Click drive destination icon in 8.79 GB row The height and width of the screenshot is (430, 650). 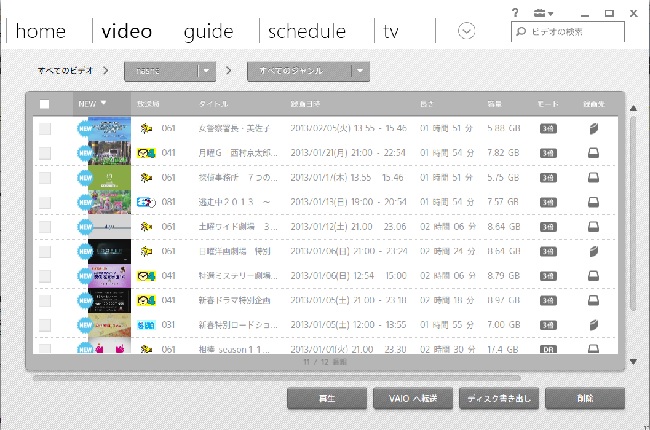pos(594,276)
